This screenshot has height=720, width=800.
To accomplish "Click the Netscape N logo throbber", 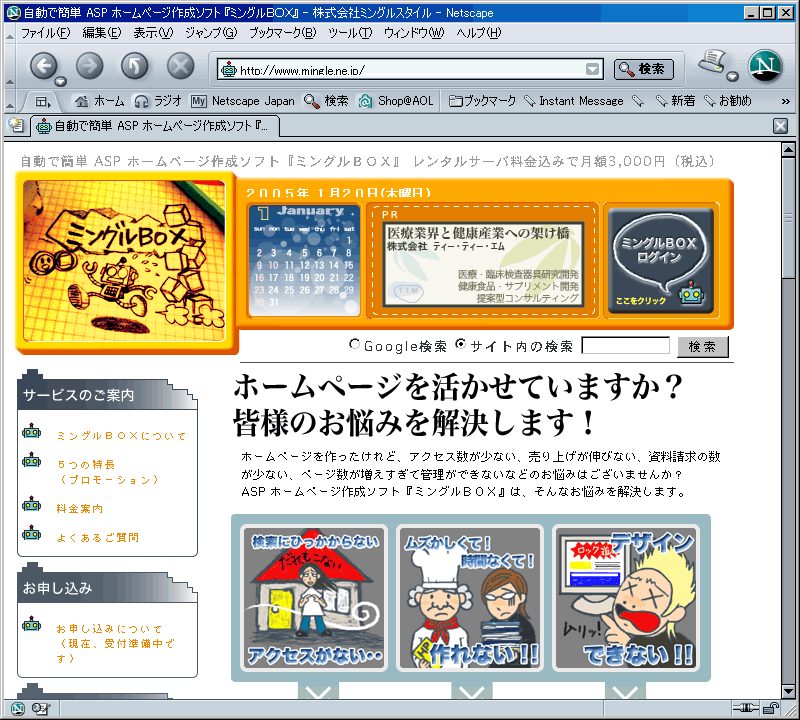I will click(765, 66).
